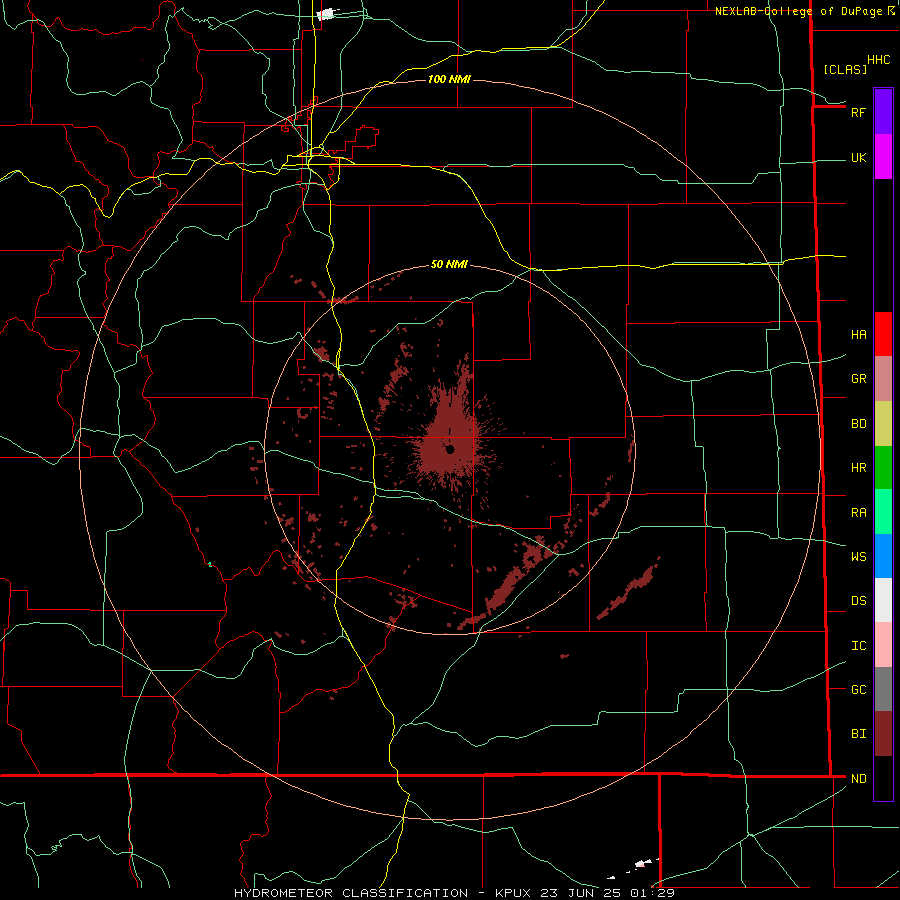Click the Hydrometeor Classification KPUX caption
900x900 pixels.
pos(455,893)
